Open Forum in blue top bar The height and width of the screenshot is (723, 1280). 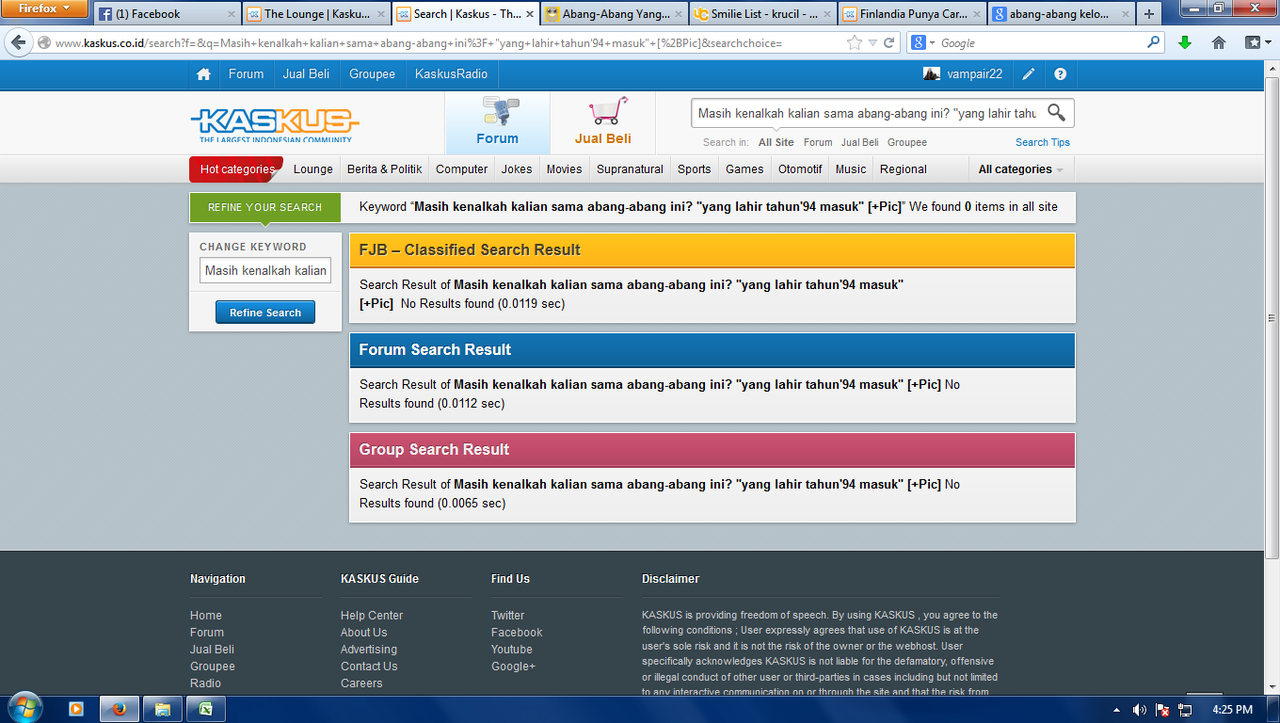[246, 74]
